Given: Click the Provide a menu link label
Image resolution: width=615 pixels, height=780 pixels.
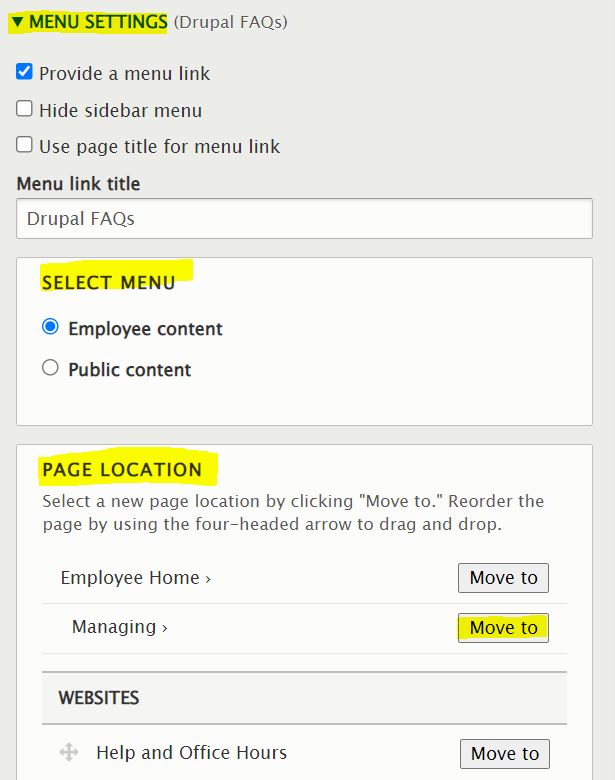Looking at the screenshot, I should tap(124, 73).
